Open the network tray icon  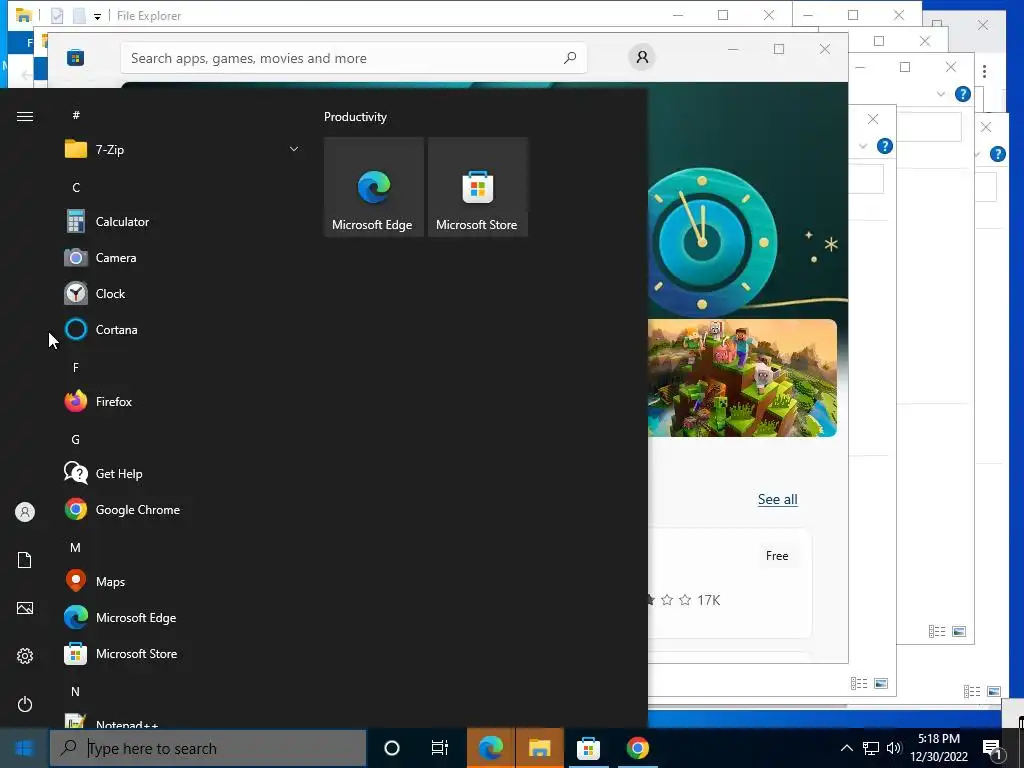[871, 748]
